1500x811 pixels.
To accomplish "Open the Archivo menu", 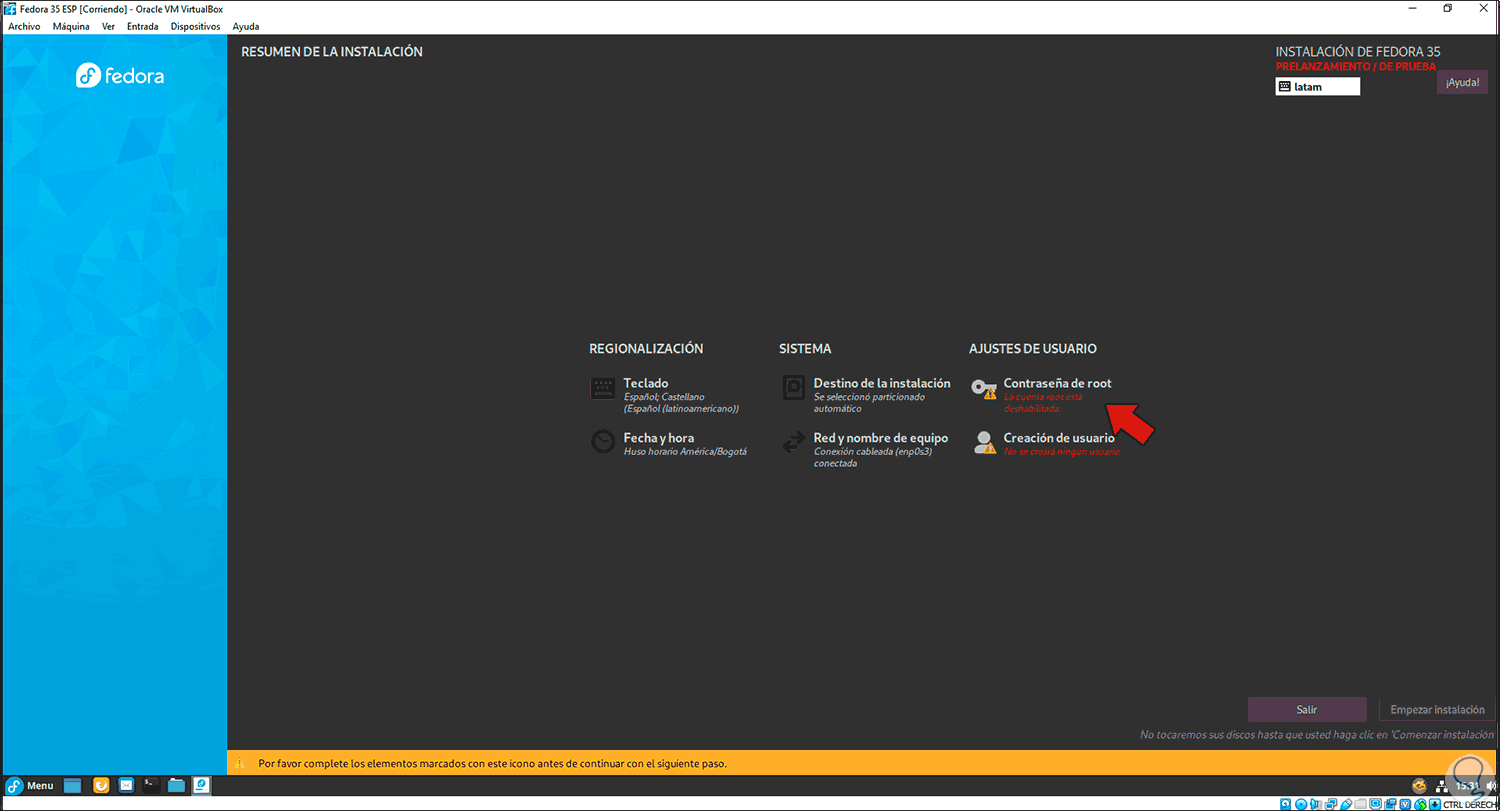I will (24, 27).
